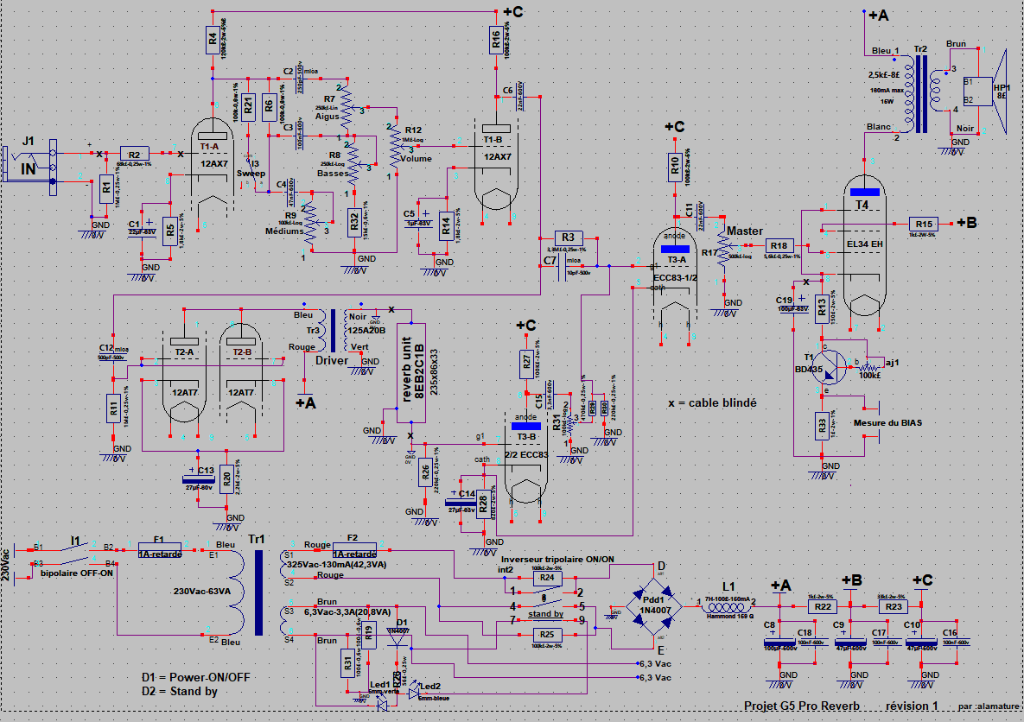This screenshot has height=722, width=1024.
Task: Toggle the I3 Sweep switch
Action: [254, 164]
